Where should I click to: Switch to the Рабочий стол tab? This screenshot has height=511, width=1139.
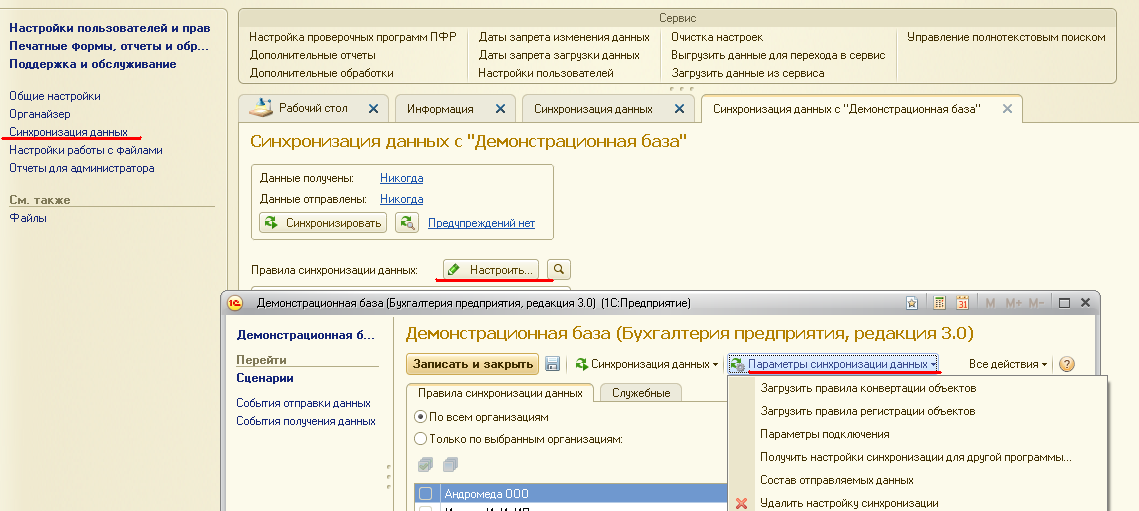coord(313,109)
